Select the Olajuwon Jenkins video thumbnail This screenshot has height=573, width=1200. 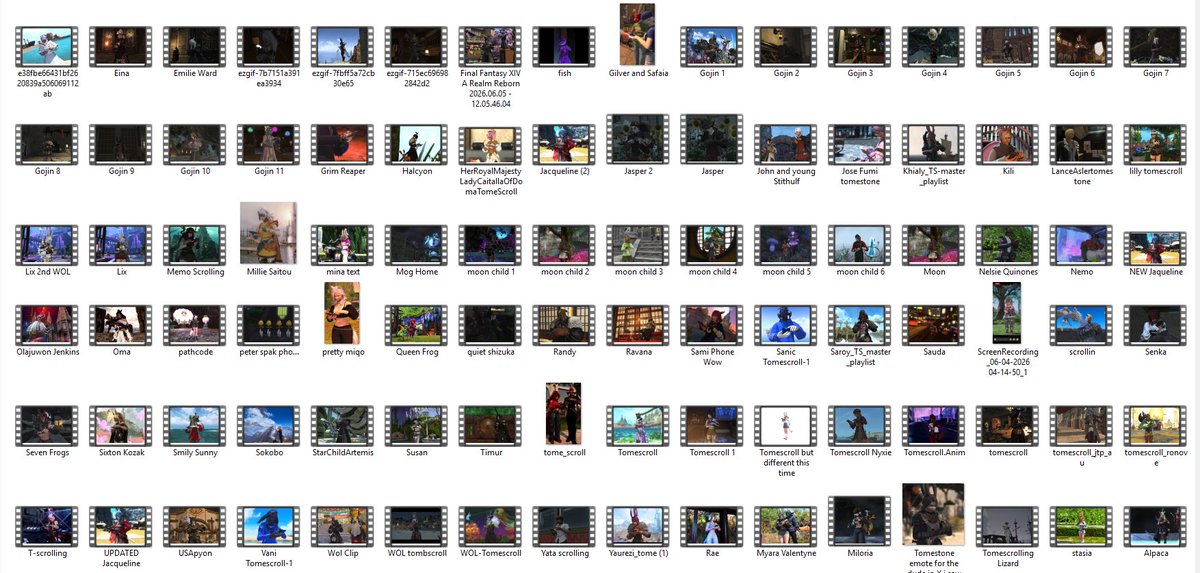click(45, 325)
